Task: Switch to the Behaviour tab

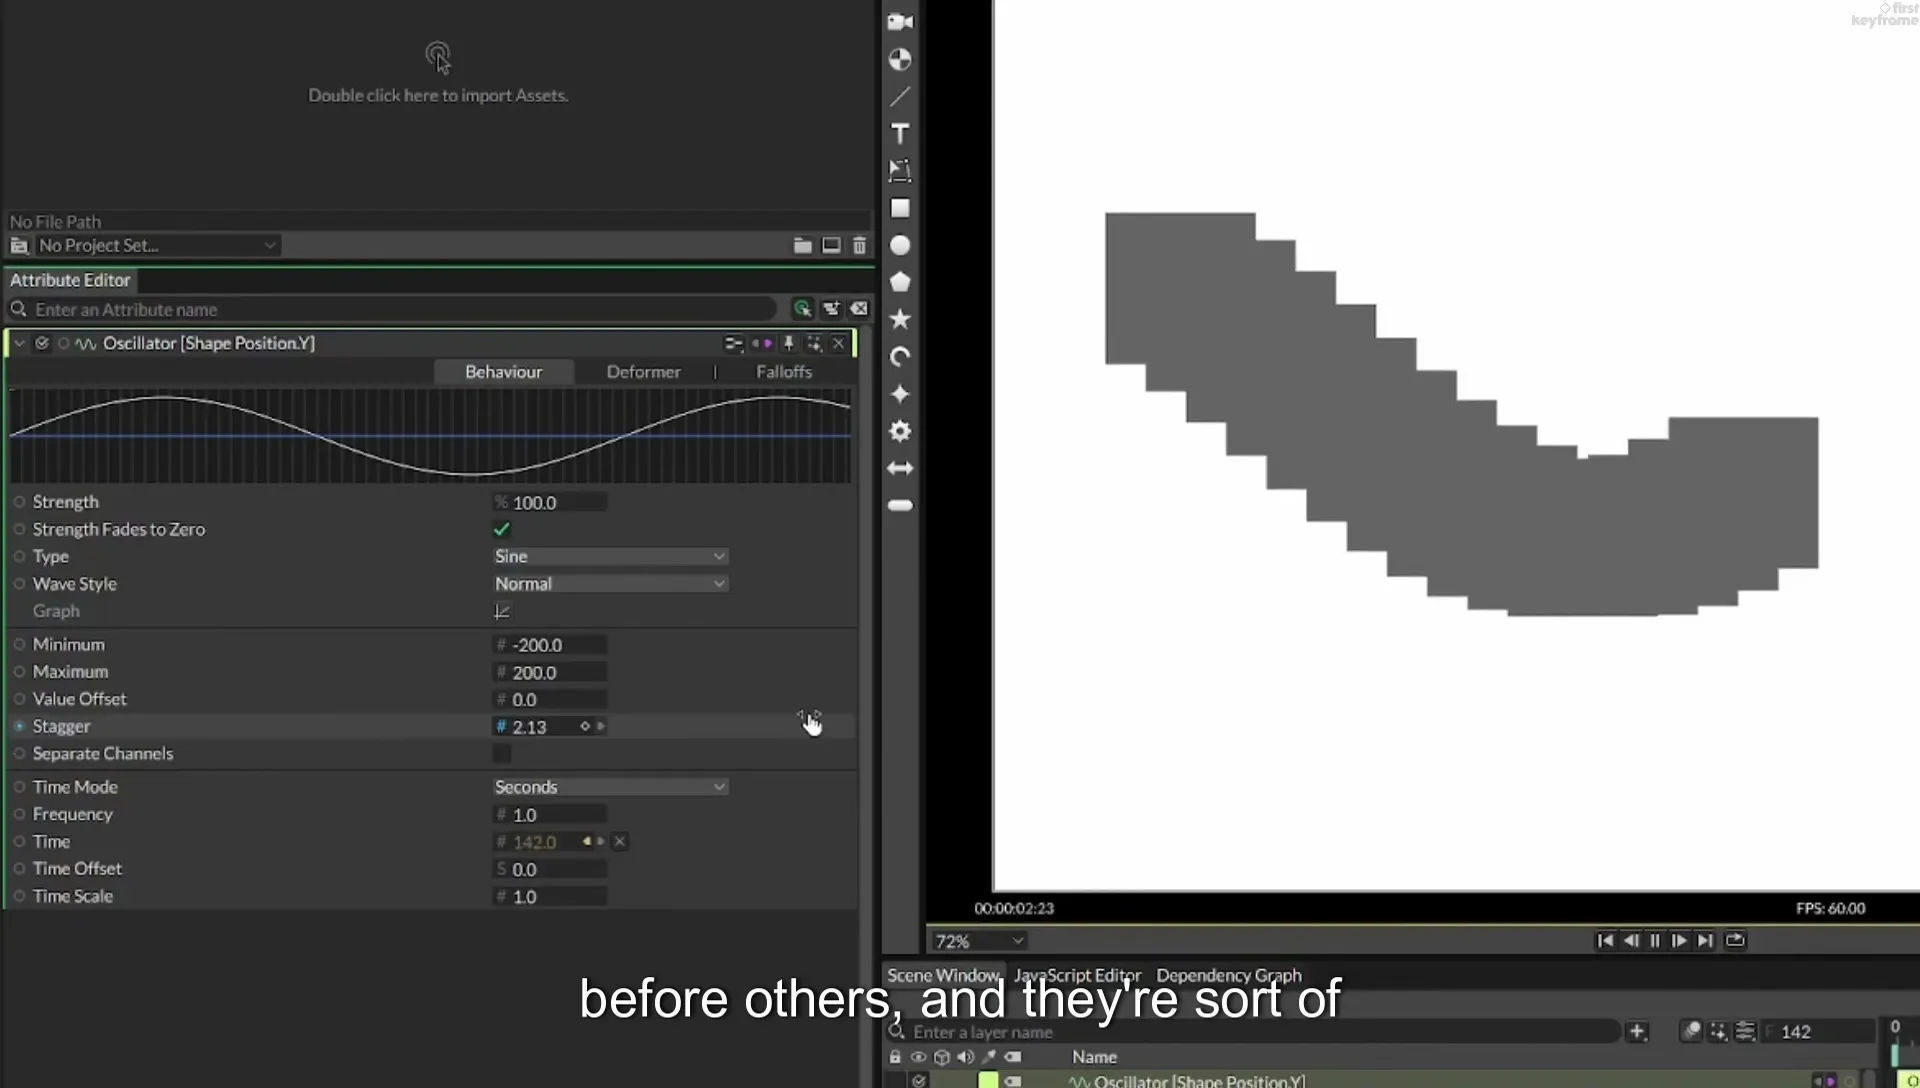Action: [503, 372]
